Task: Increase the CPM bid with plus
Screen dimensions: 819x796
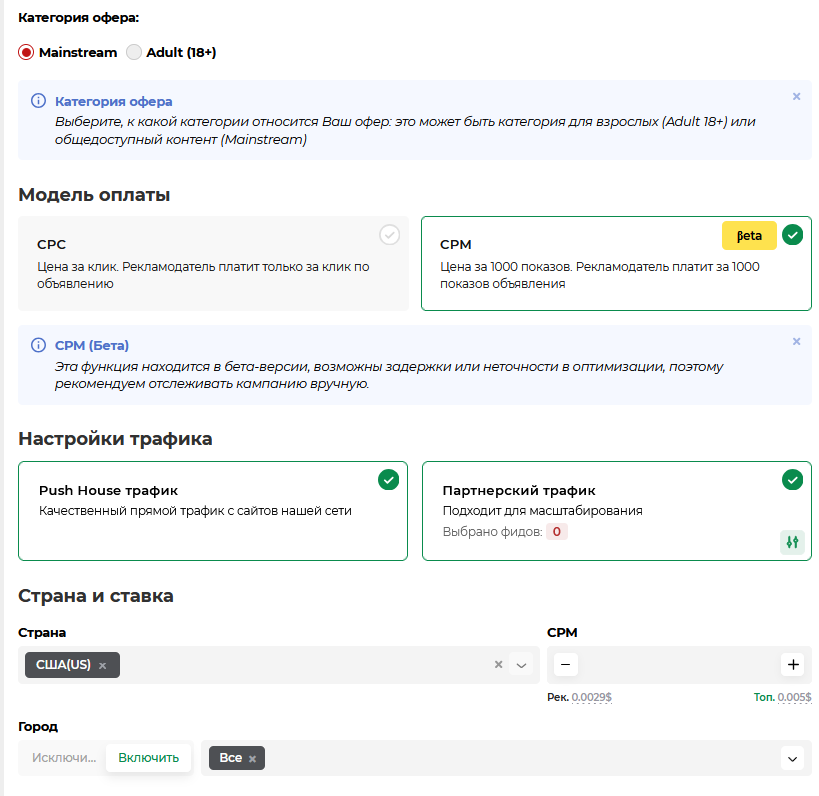Action: [793, 664]
